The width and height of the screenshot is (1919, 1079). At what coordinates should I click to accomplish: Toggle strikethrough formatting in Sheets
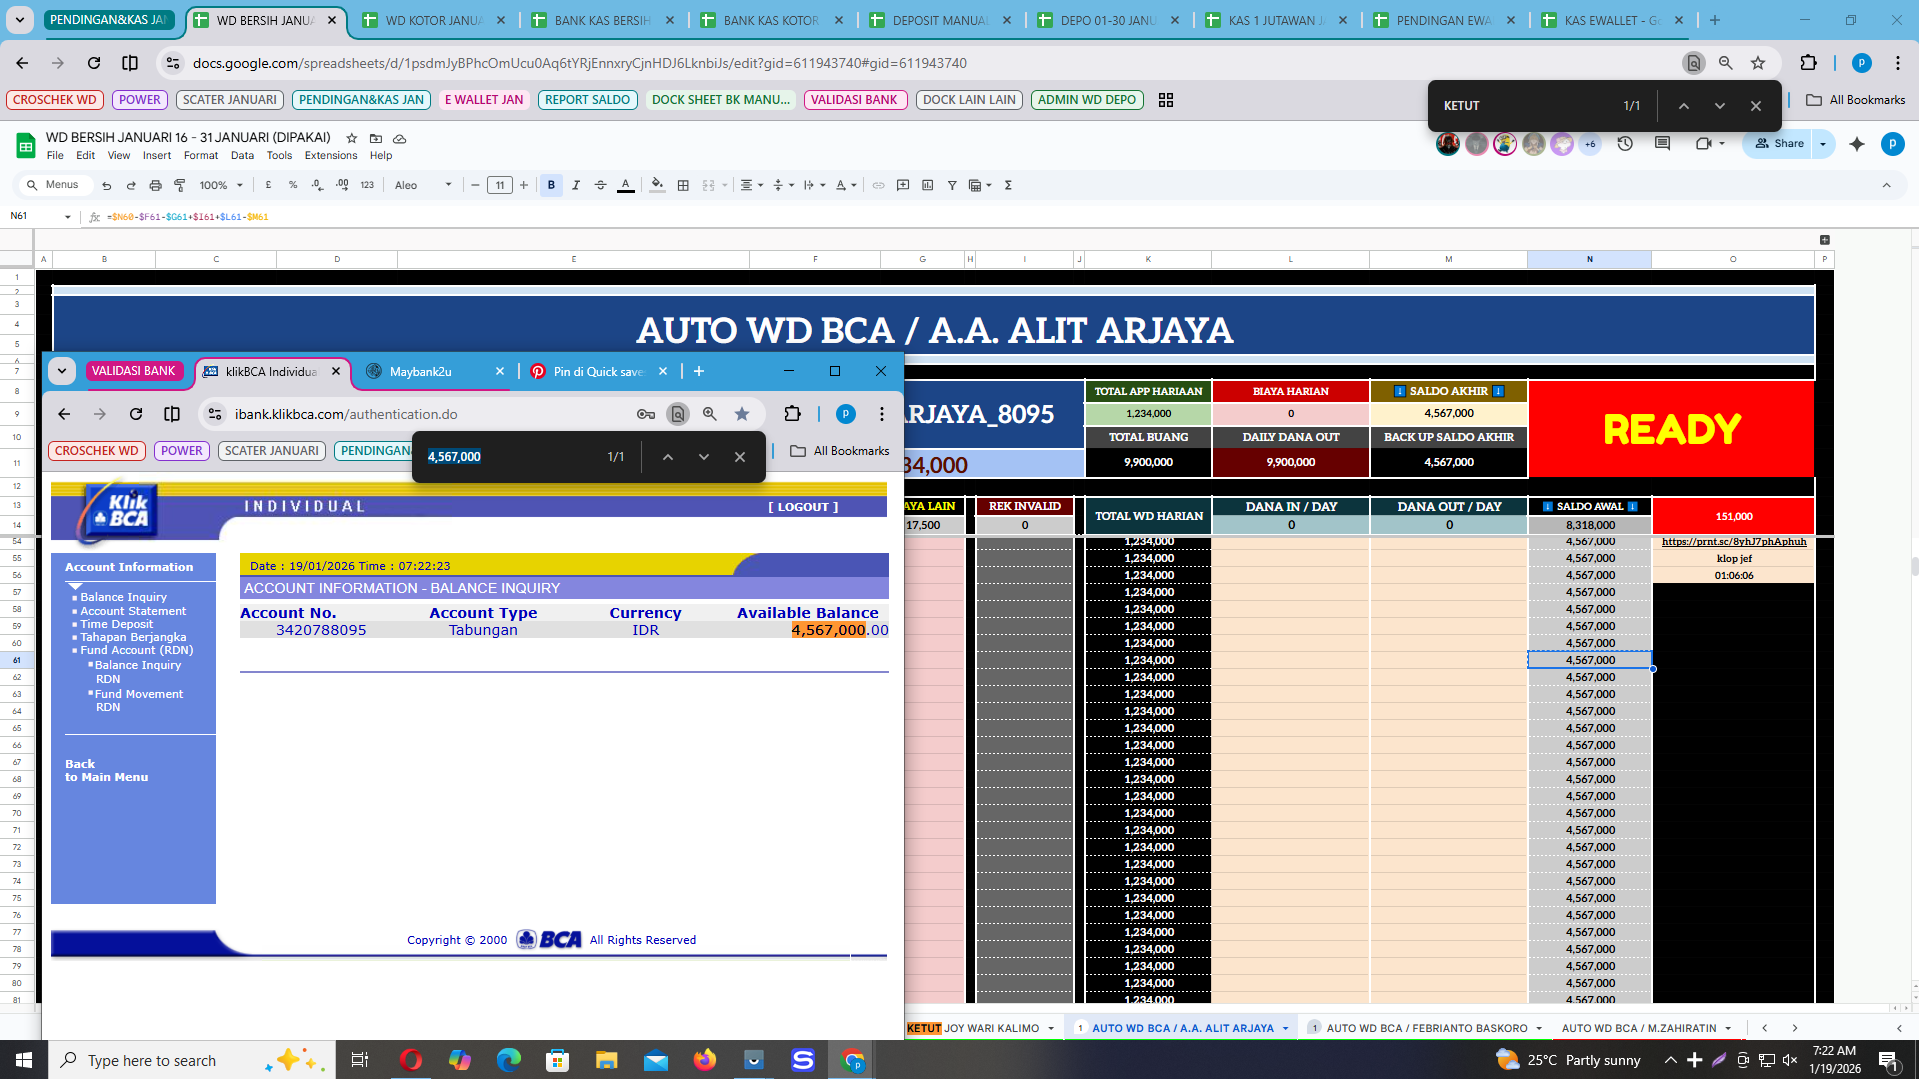point(600,185)
